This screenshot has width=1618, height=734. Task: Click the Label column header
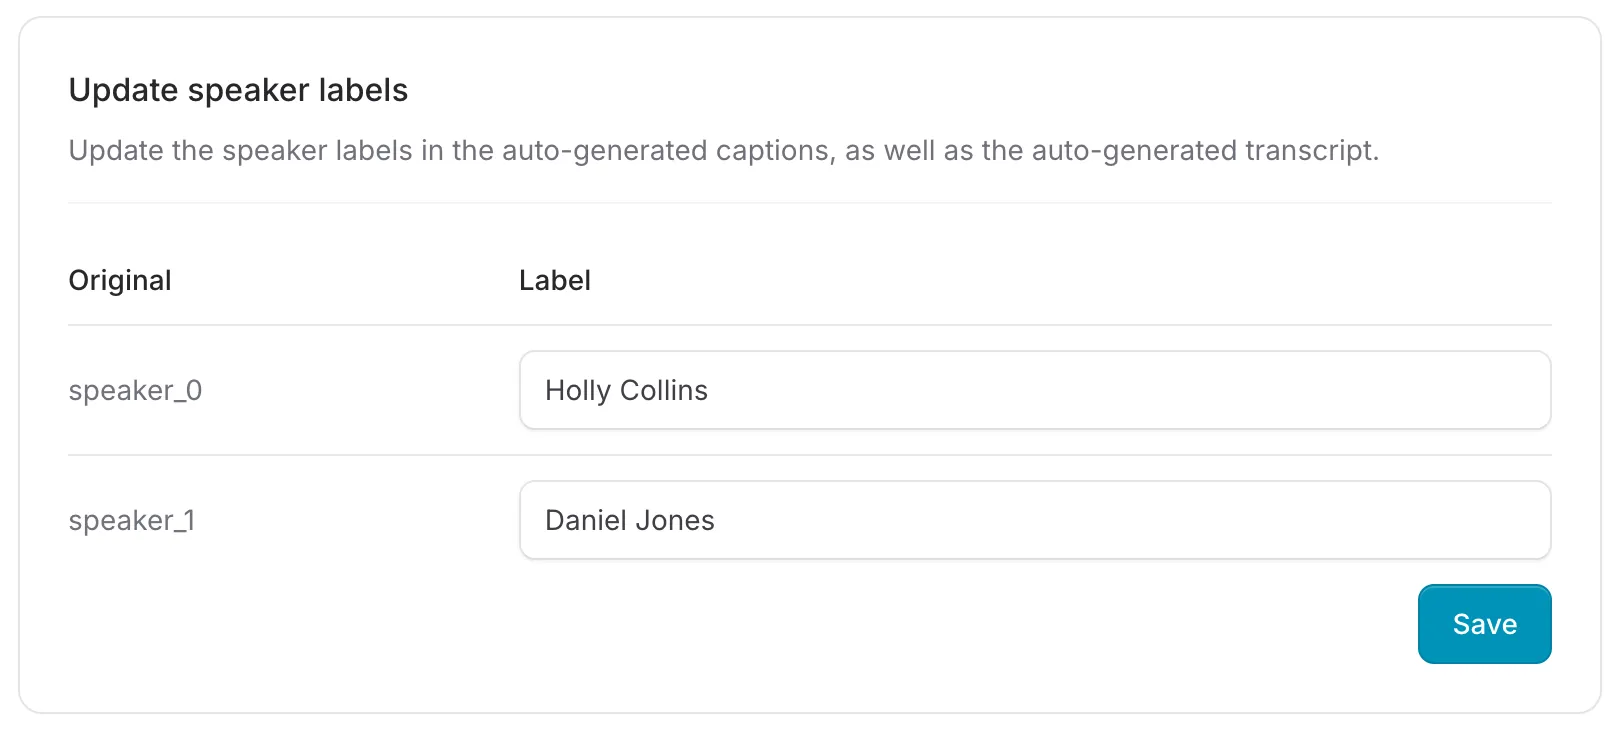coord(555,280)
